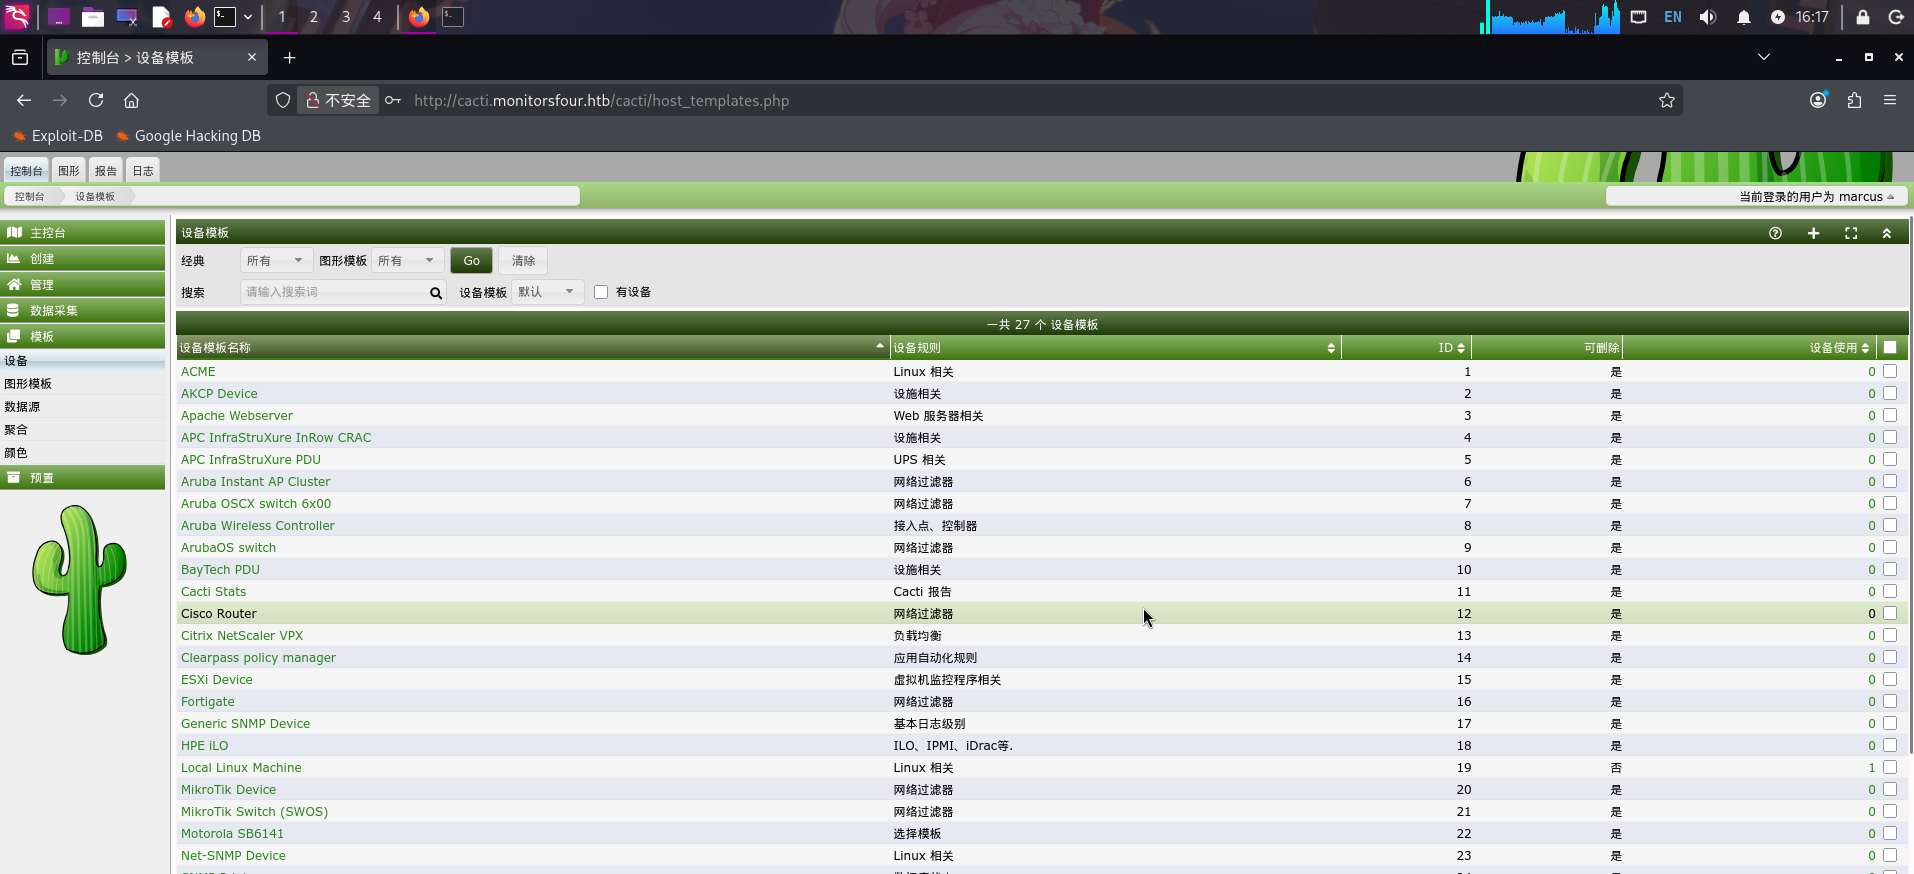Open the 设备模板 dropdown set to 默认

coord(548,292)
